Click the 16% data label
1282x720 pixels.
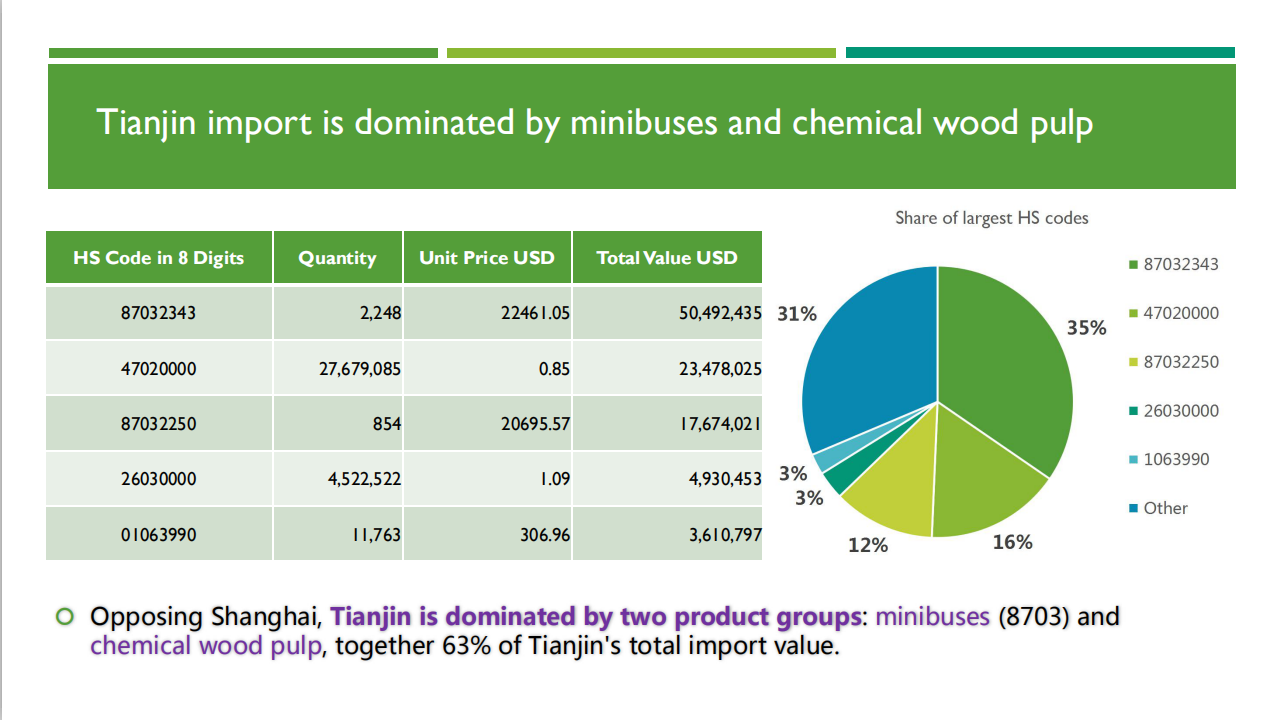pyautogui.click(x=1012, y=542)
